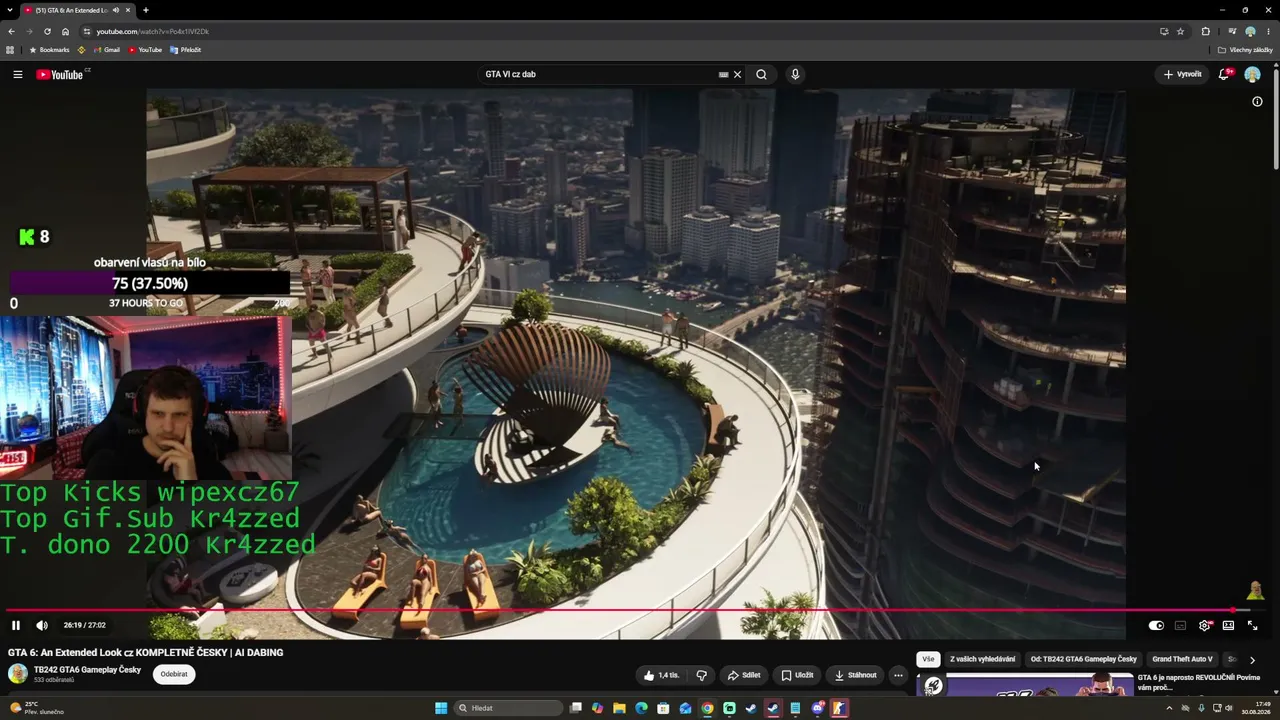The width and height of the screenshot is (1280, 720).
Task: Start voice search with microphone
Action: click(795, 74)
